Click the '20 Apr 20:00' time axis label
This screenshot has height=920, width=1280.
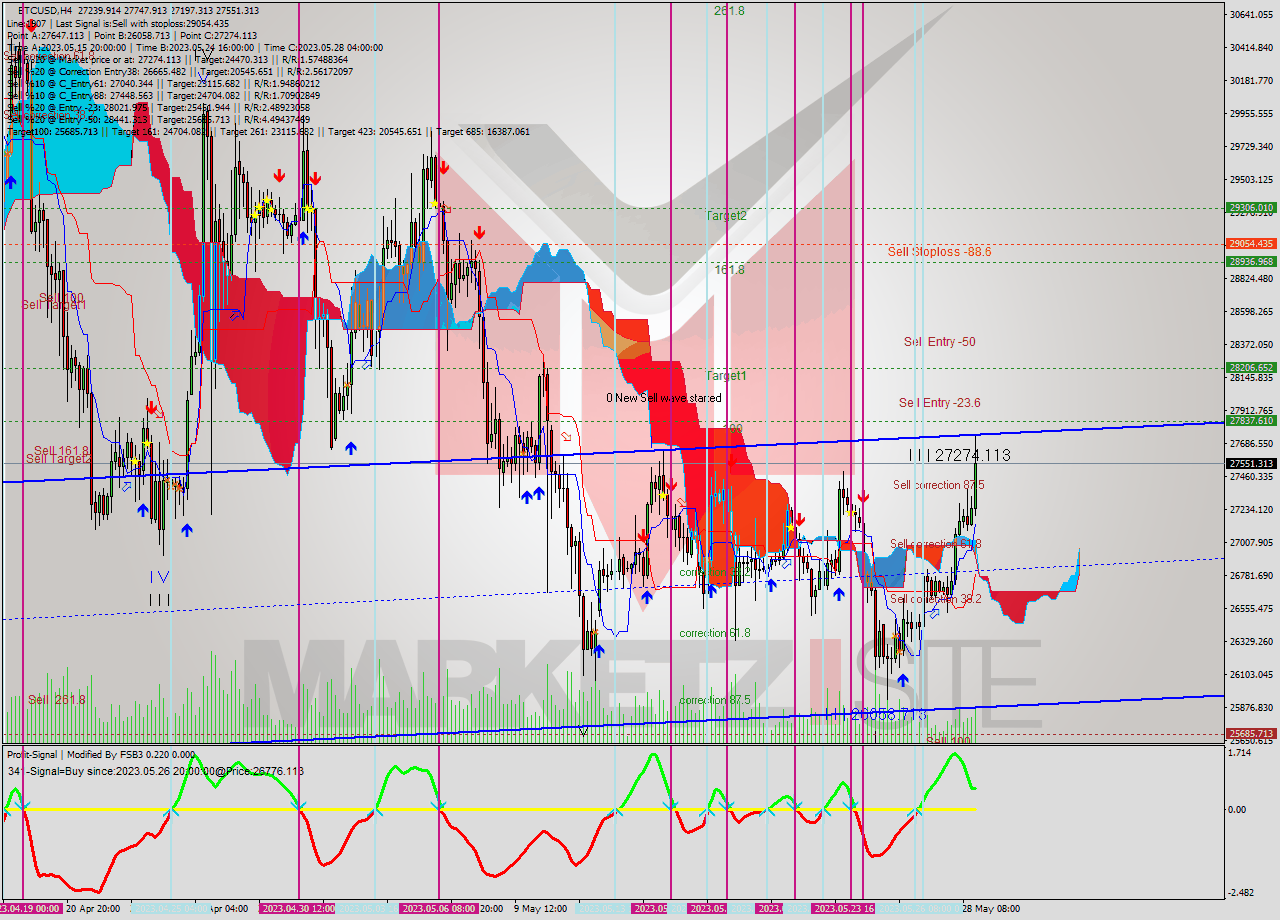tap(95, 908)
